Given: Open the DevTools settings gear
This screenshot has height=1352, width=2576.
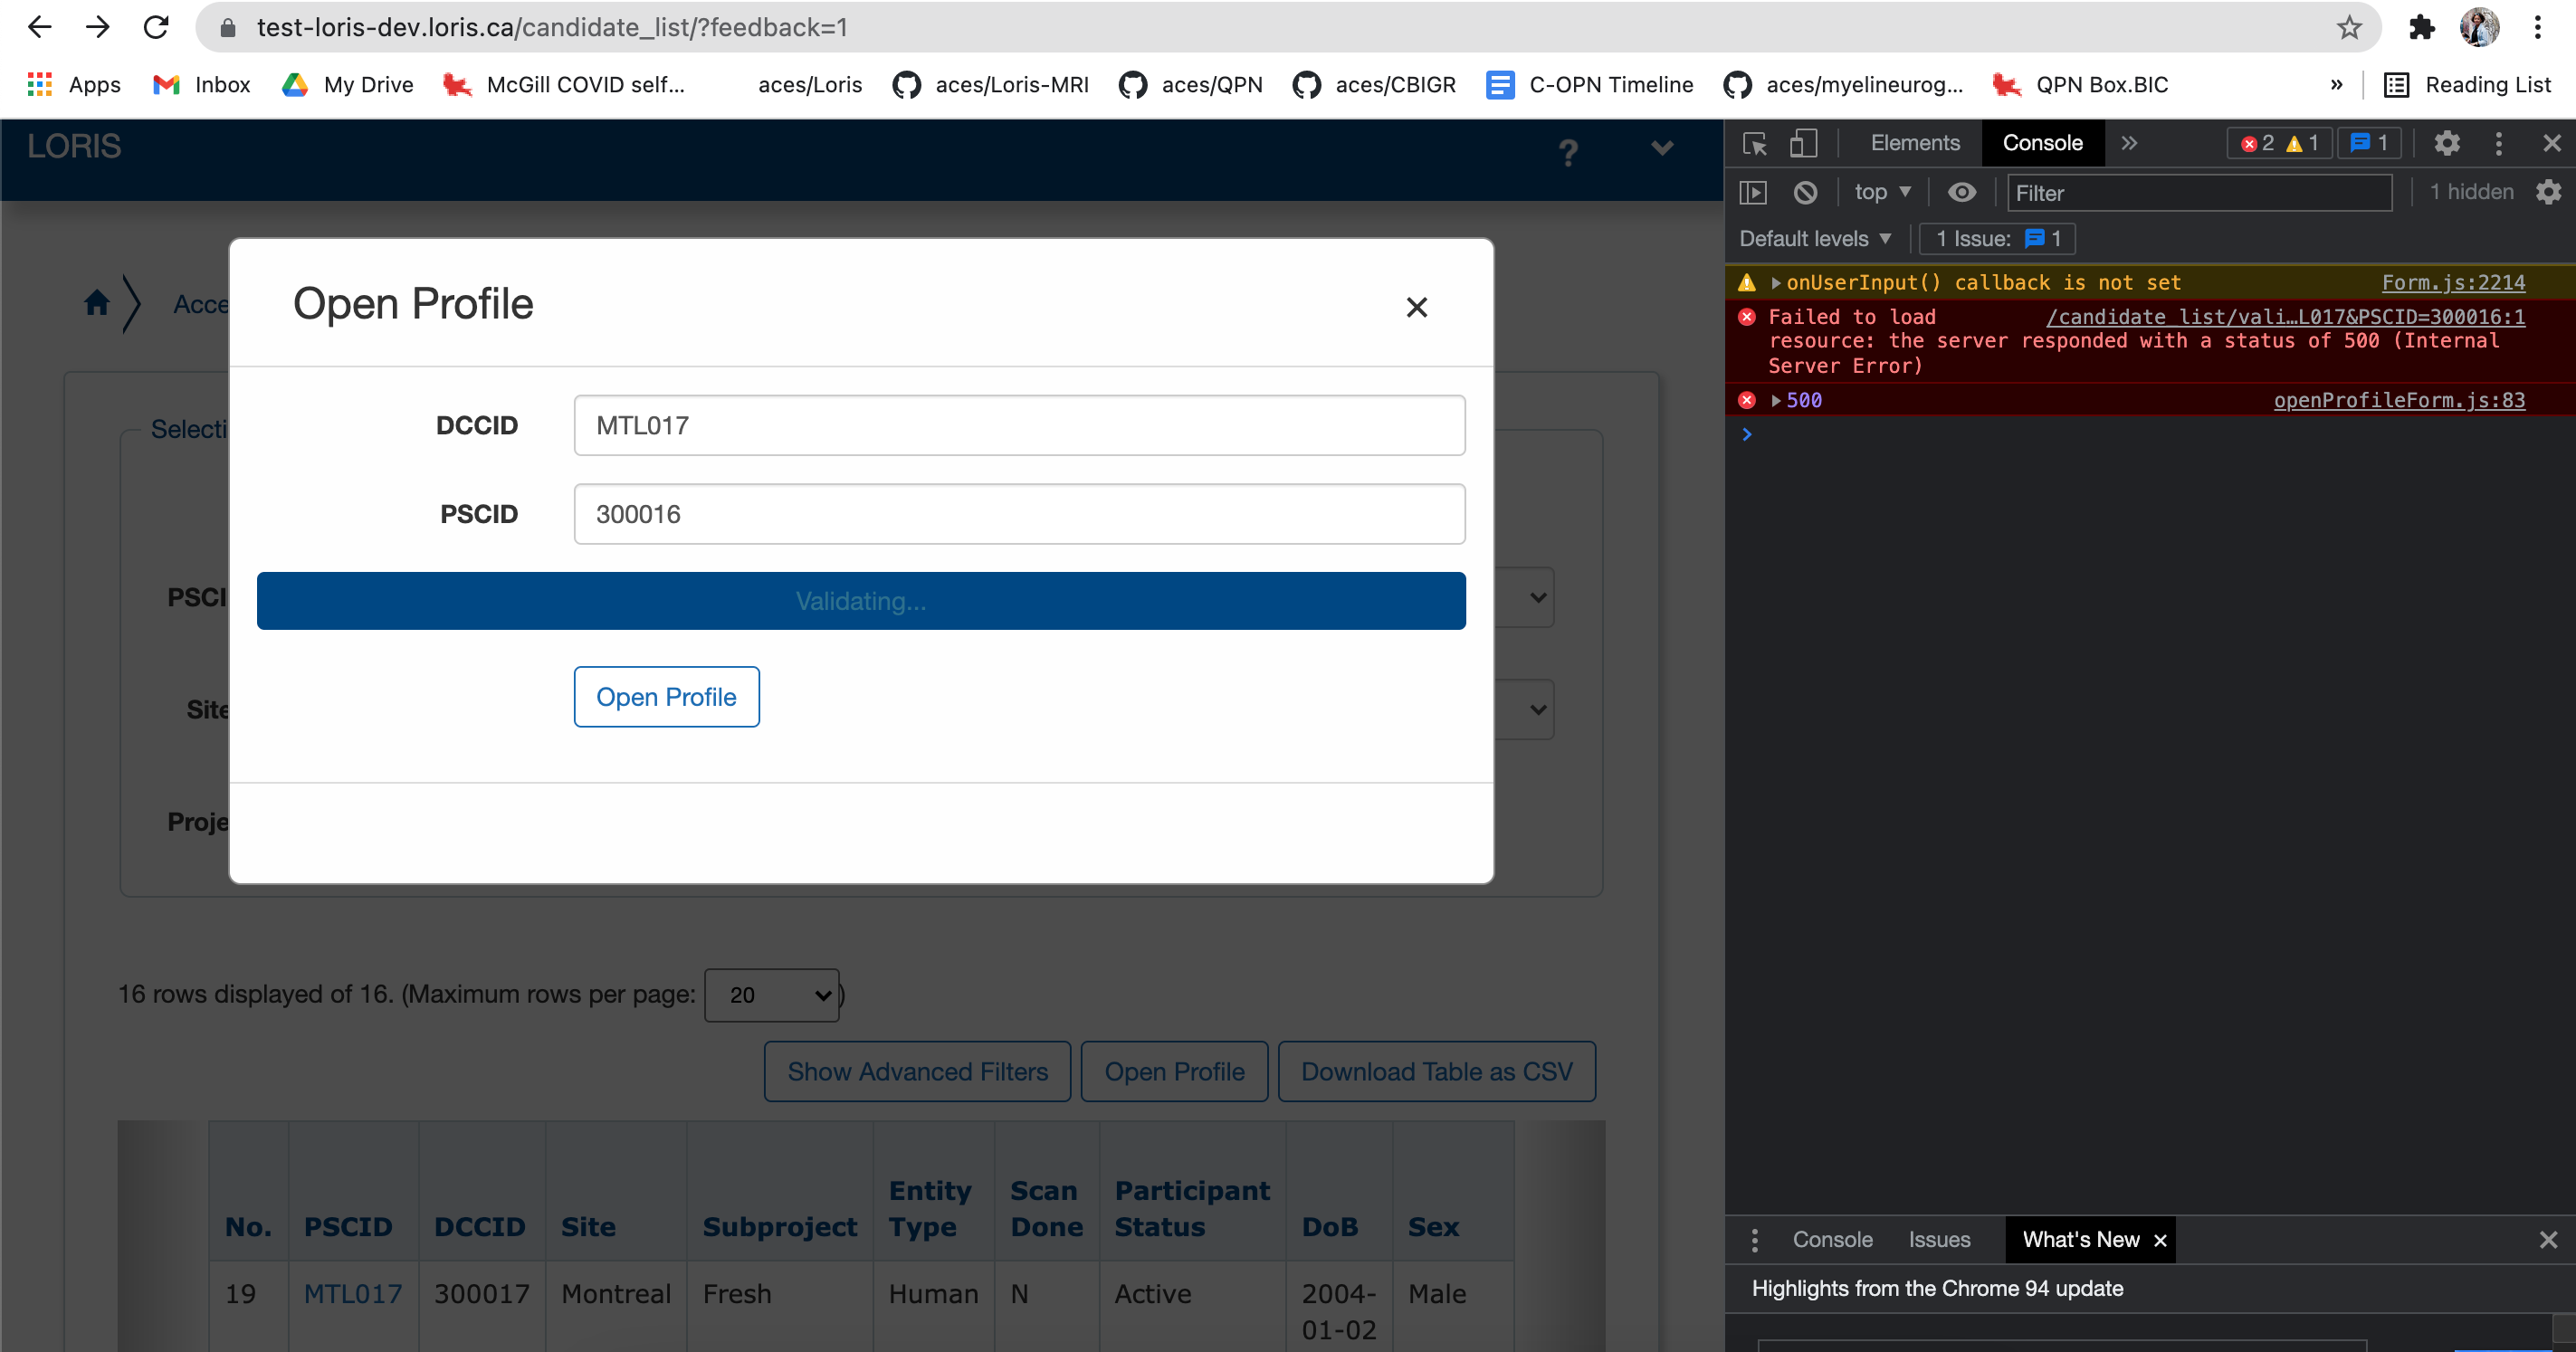Looking at the screenshot, I should point(2447,143).
